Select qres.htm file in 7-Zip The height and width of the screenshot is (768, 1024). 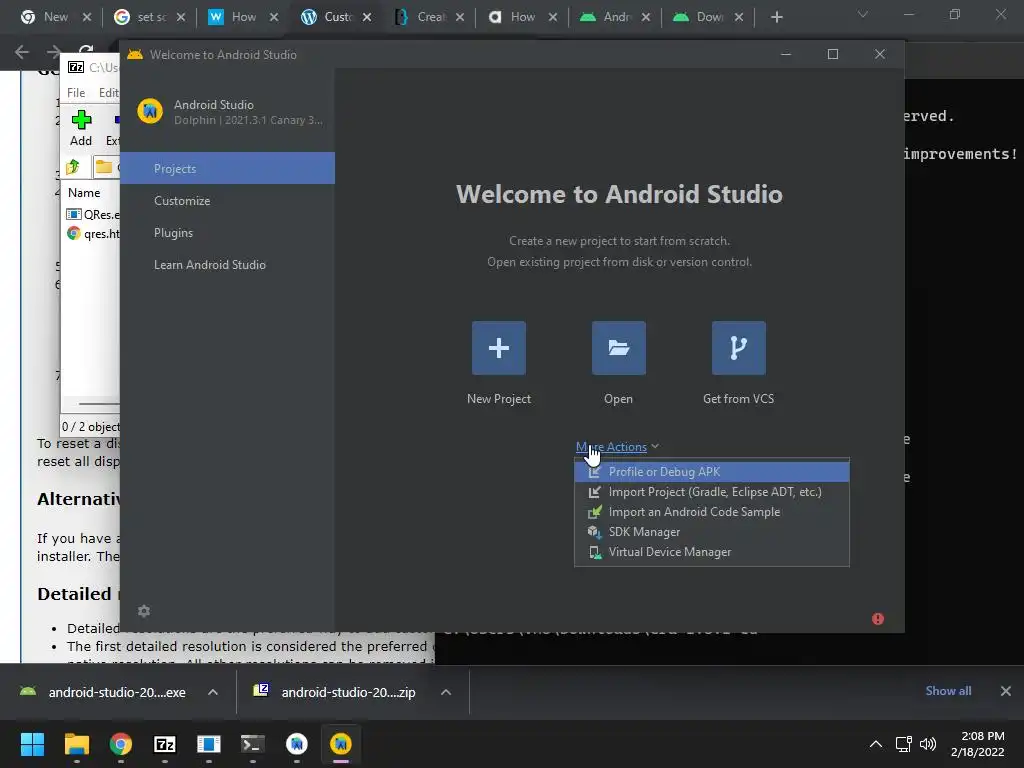[93, 233]
